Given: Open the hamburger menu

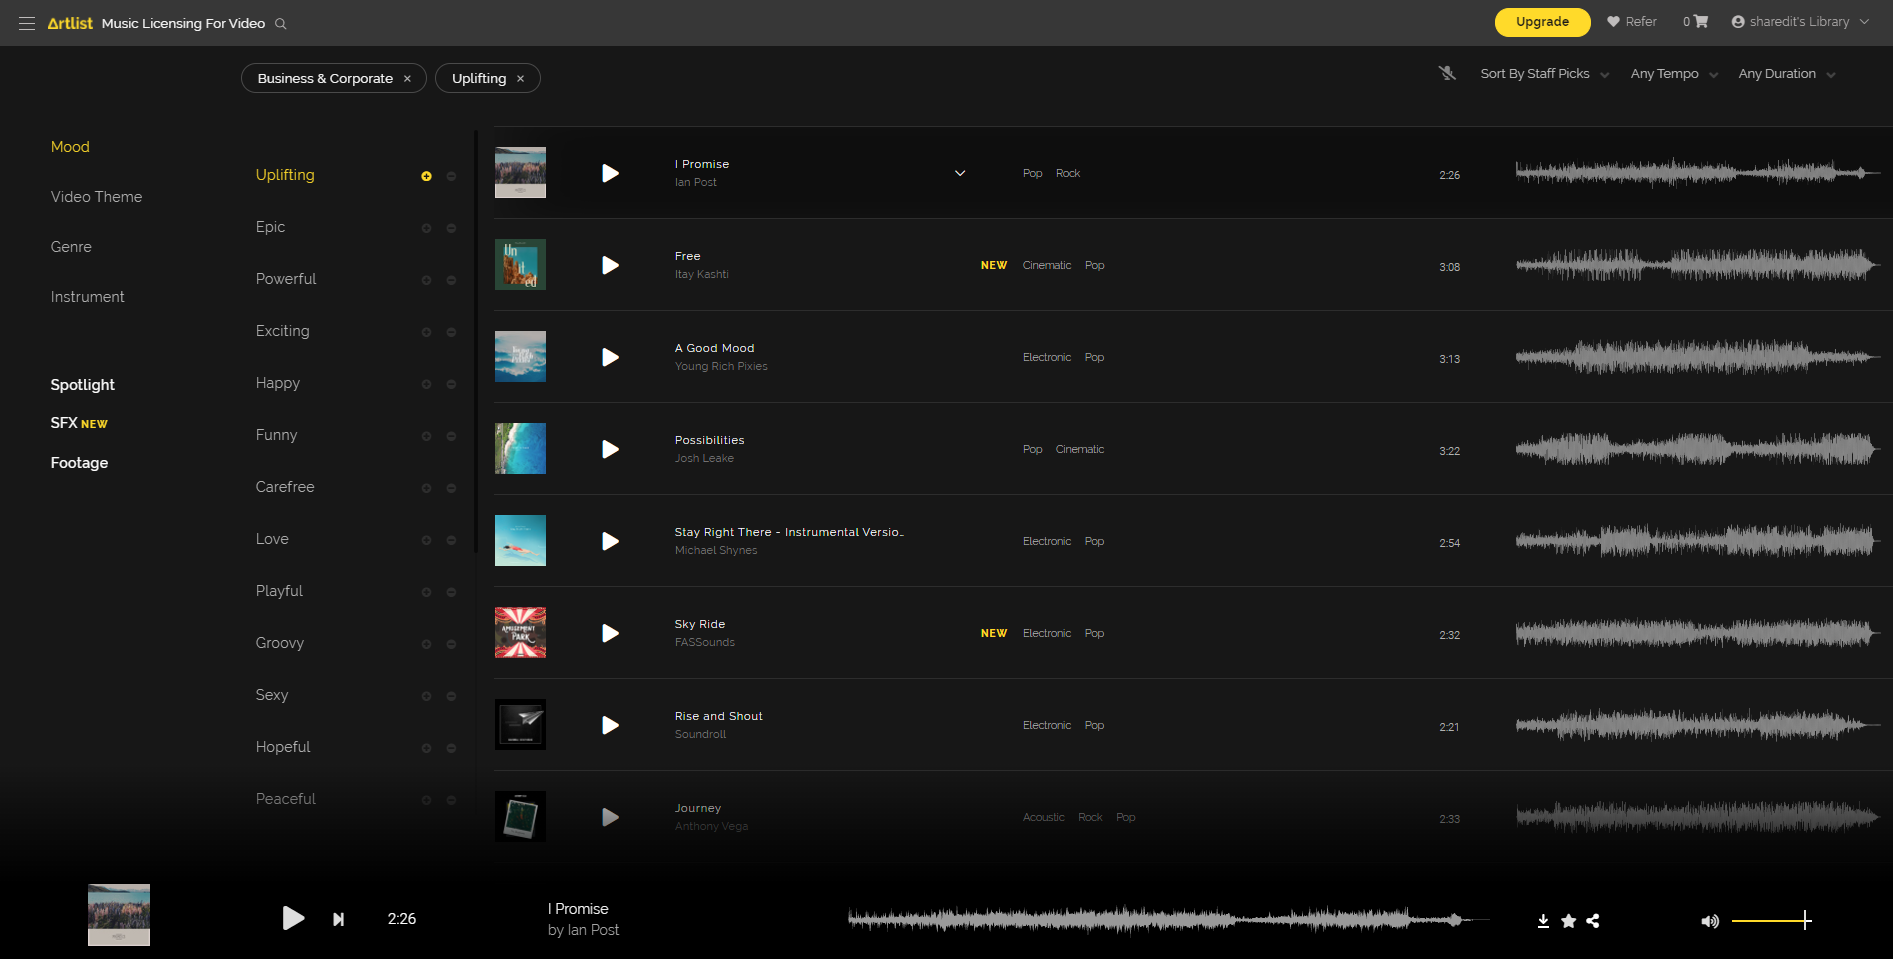Looking at the screenshot, I should (27, 23).
